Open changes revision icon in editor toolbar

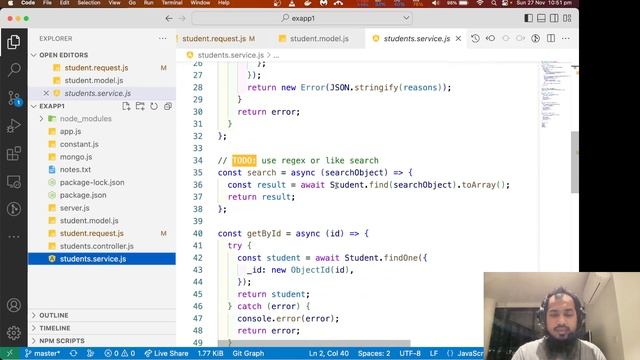pyautogui.click(x=490, y=38)
